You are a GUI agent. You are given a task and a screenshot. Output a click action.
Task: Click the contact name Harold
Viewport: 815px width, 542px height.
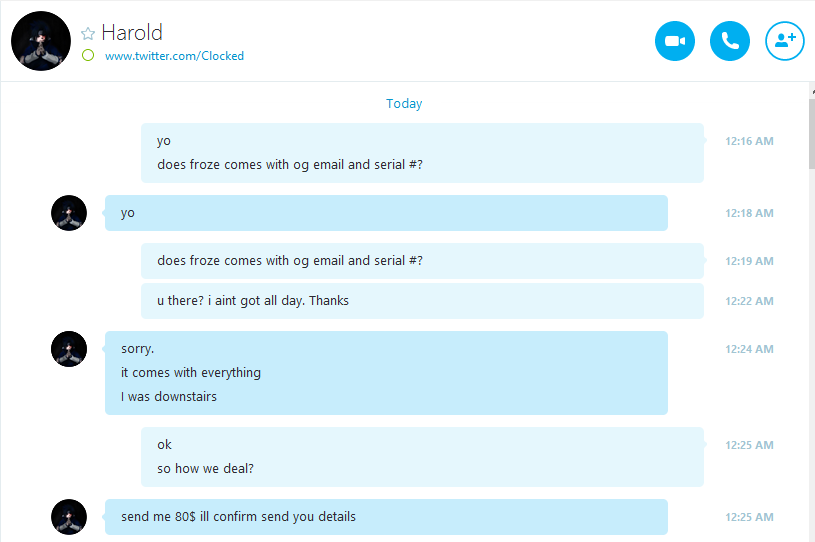(132, 32)
